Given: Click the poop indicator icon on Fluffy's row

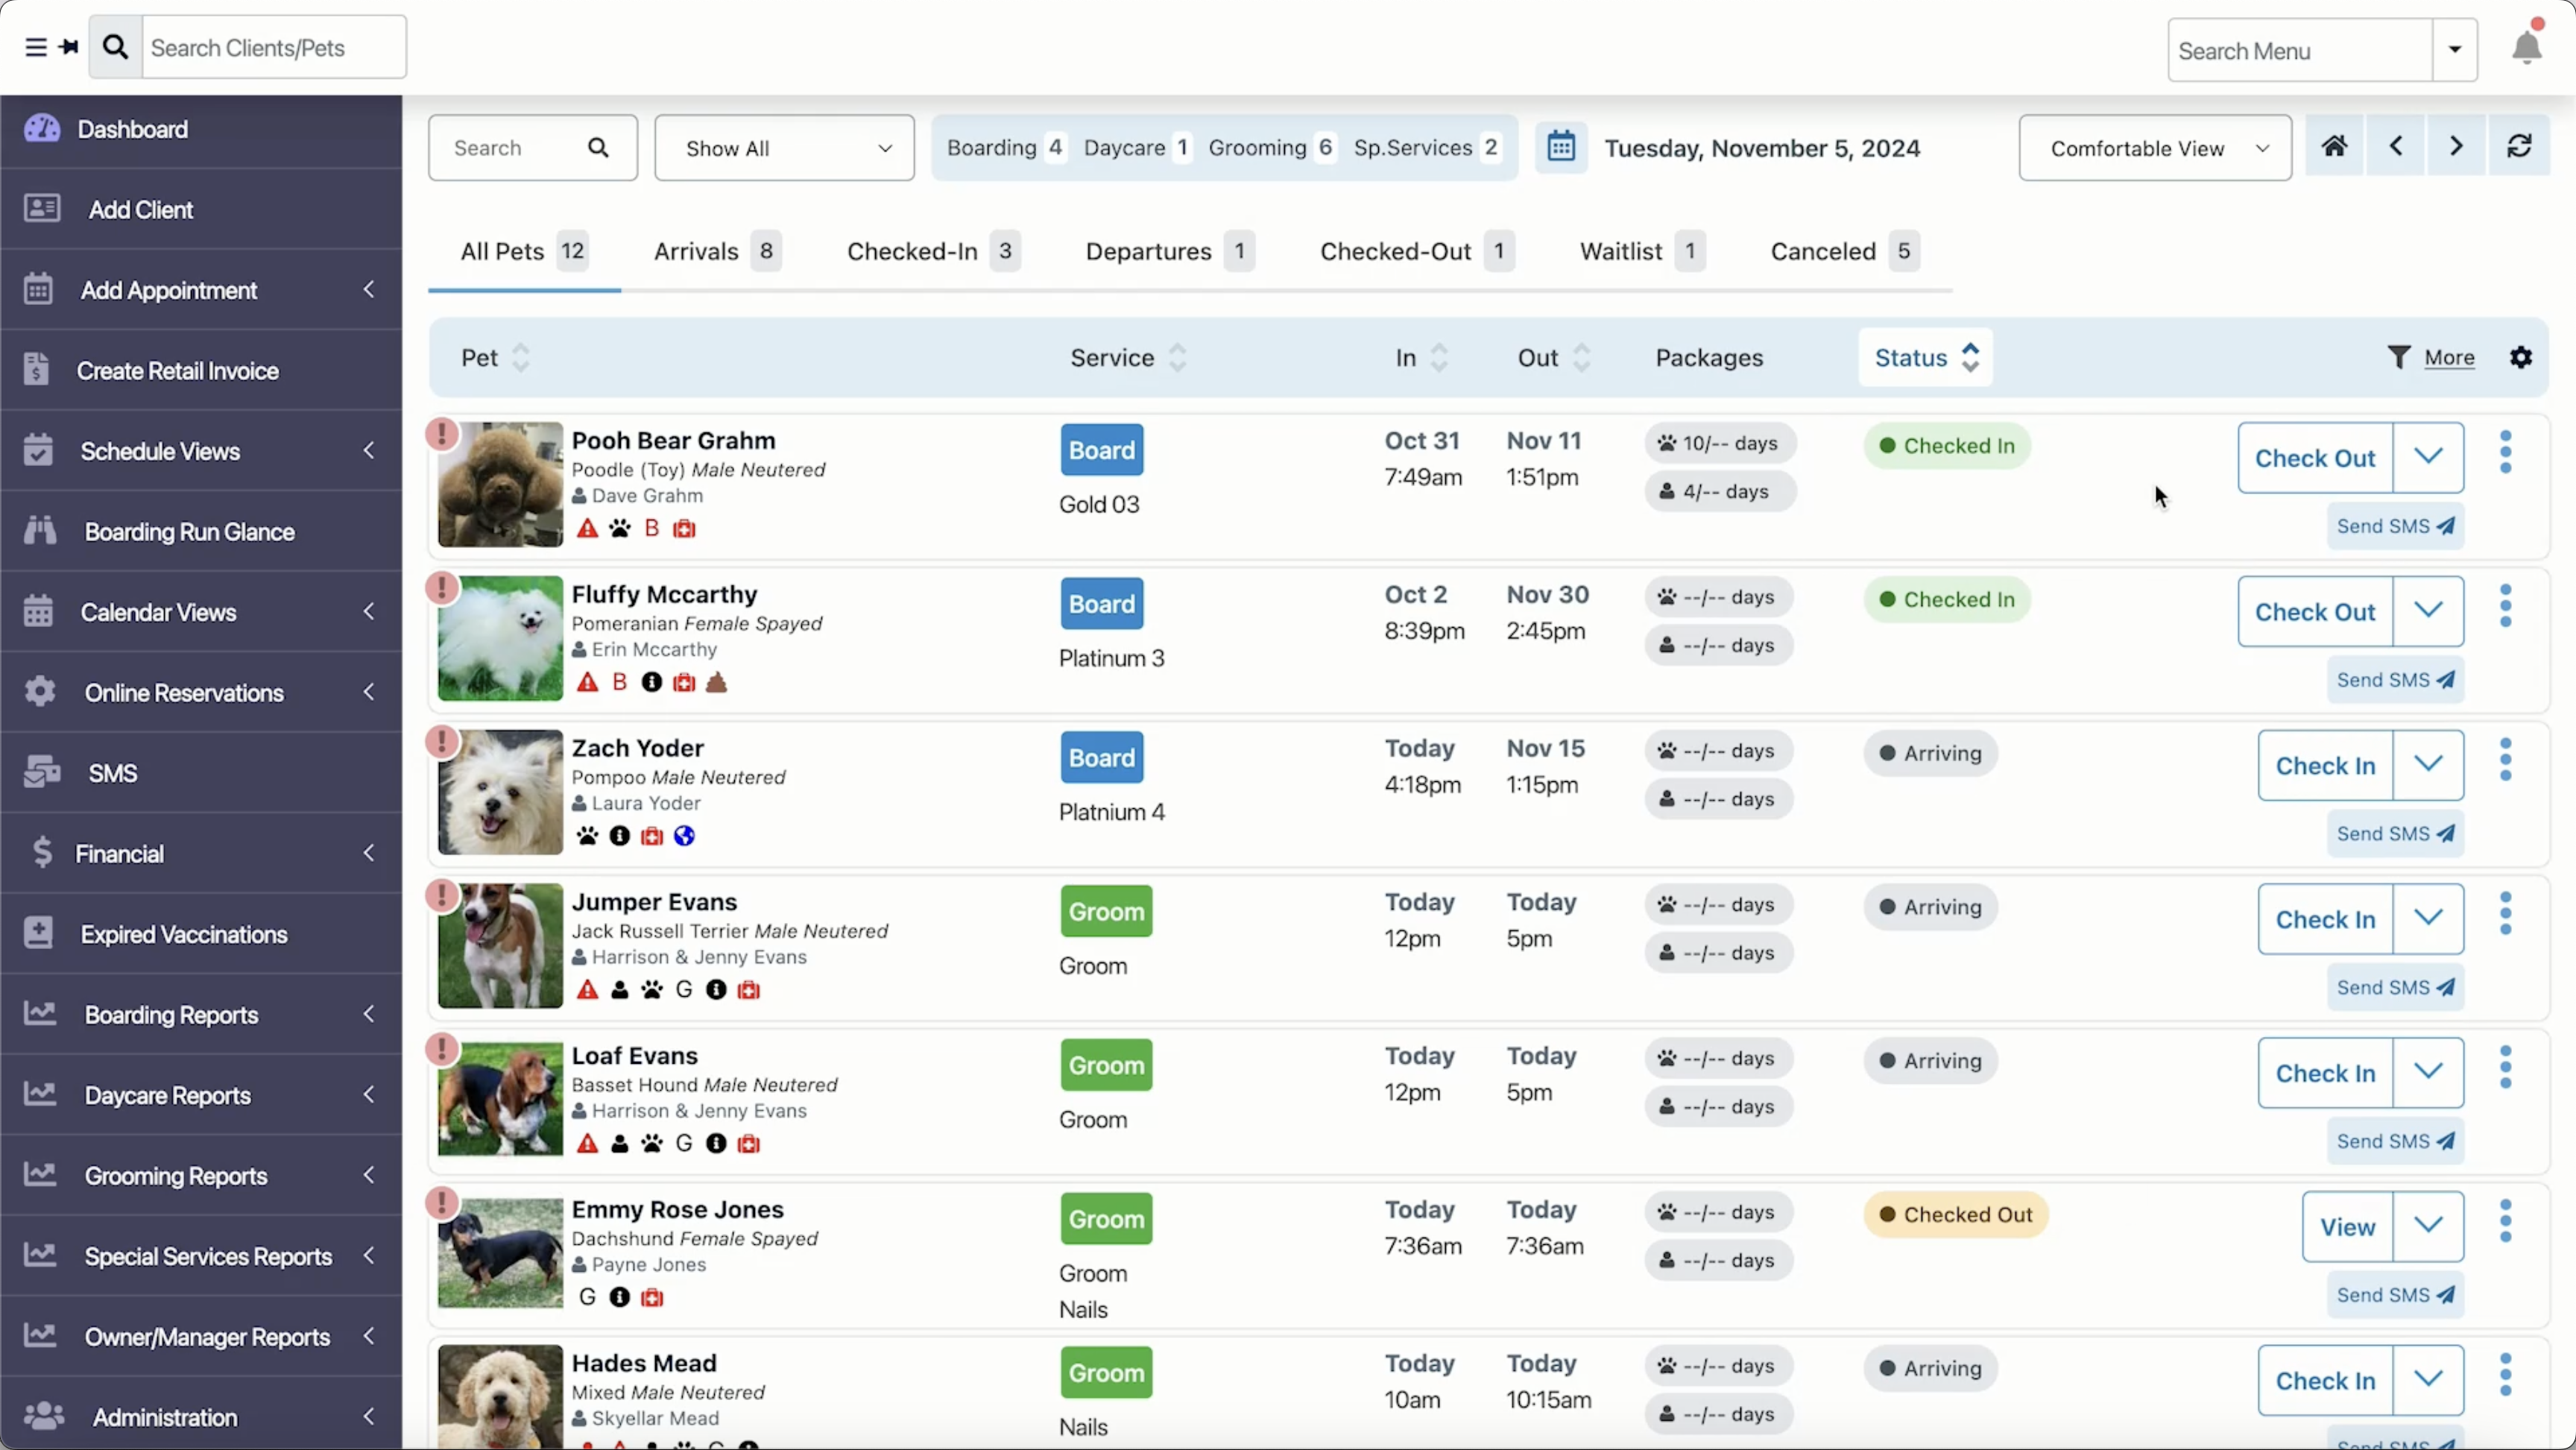Looking at the screenshot, I should (x=718, y=681).
